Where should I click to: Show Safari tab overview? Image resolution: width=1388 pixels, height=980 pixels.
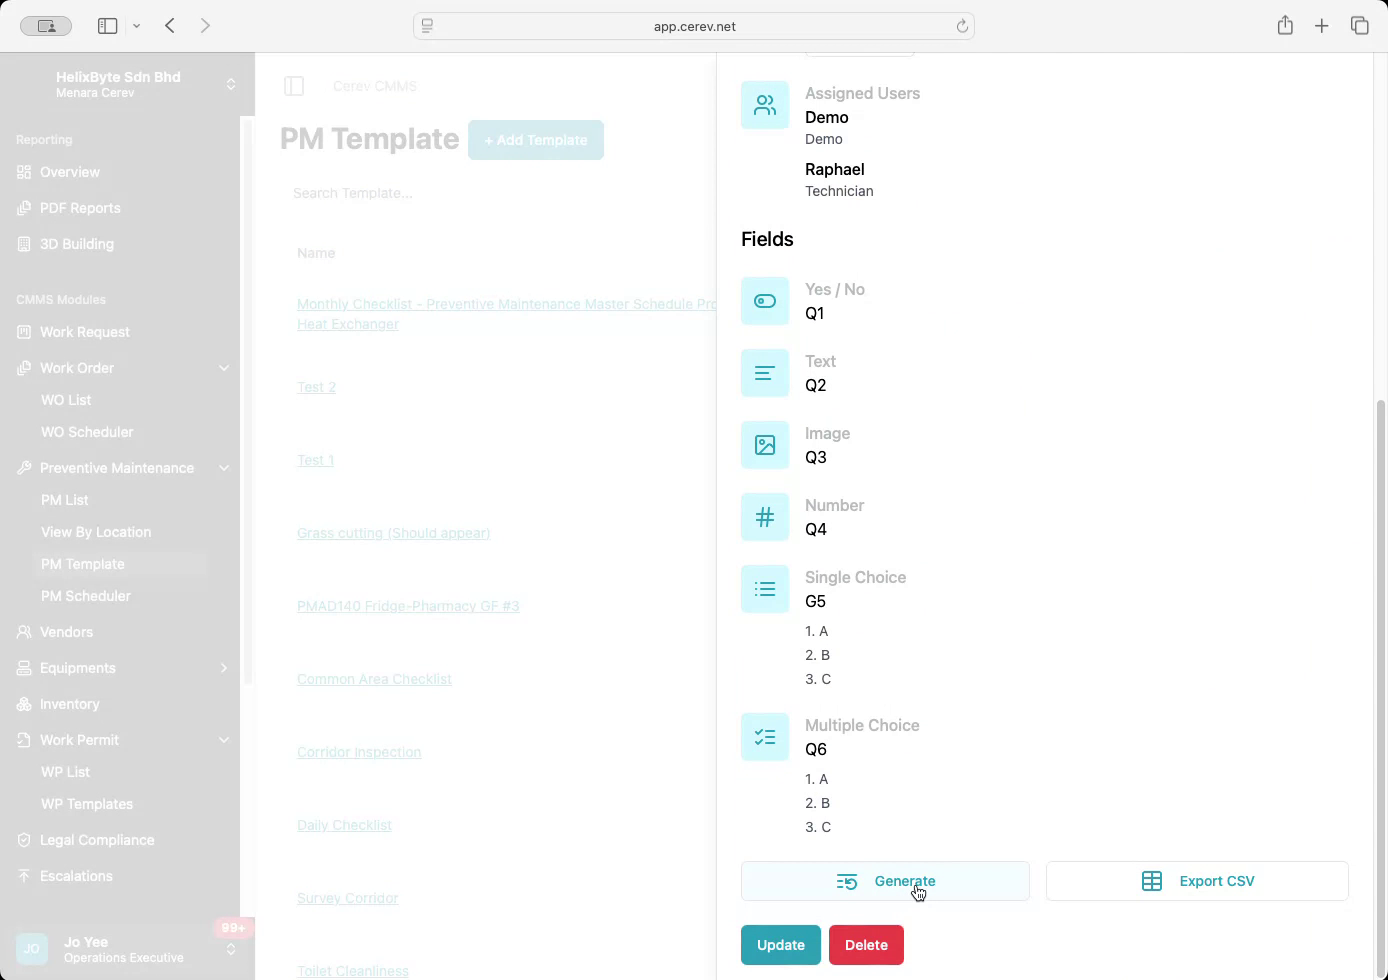[x=1359, y=26]
